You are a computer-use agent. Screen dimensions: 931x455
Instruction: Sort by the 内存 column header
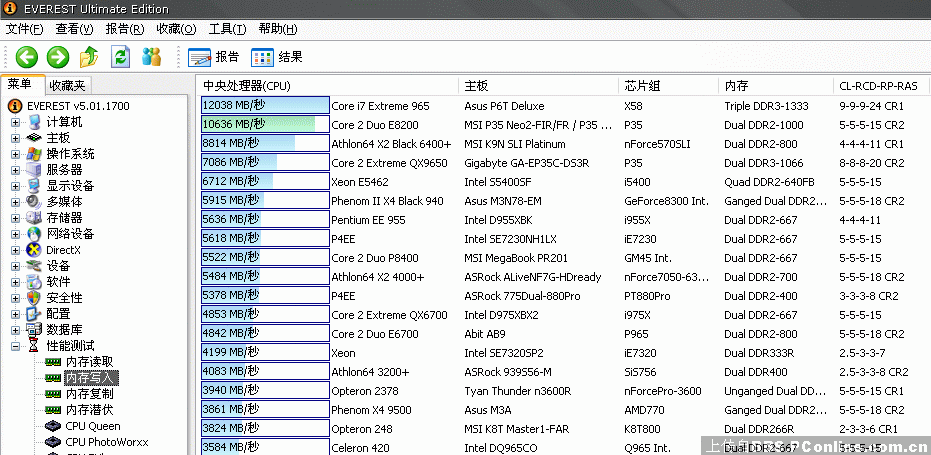point(776,86)
